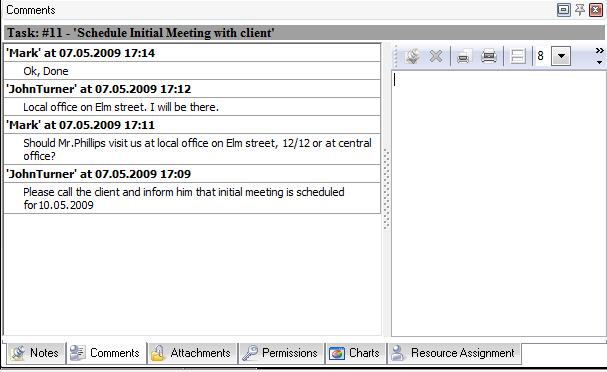
Task: Open the Attachments tab
Action: coord(192,353)
